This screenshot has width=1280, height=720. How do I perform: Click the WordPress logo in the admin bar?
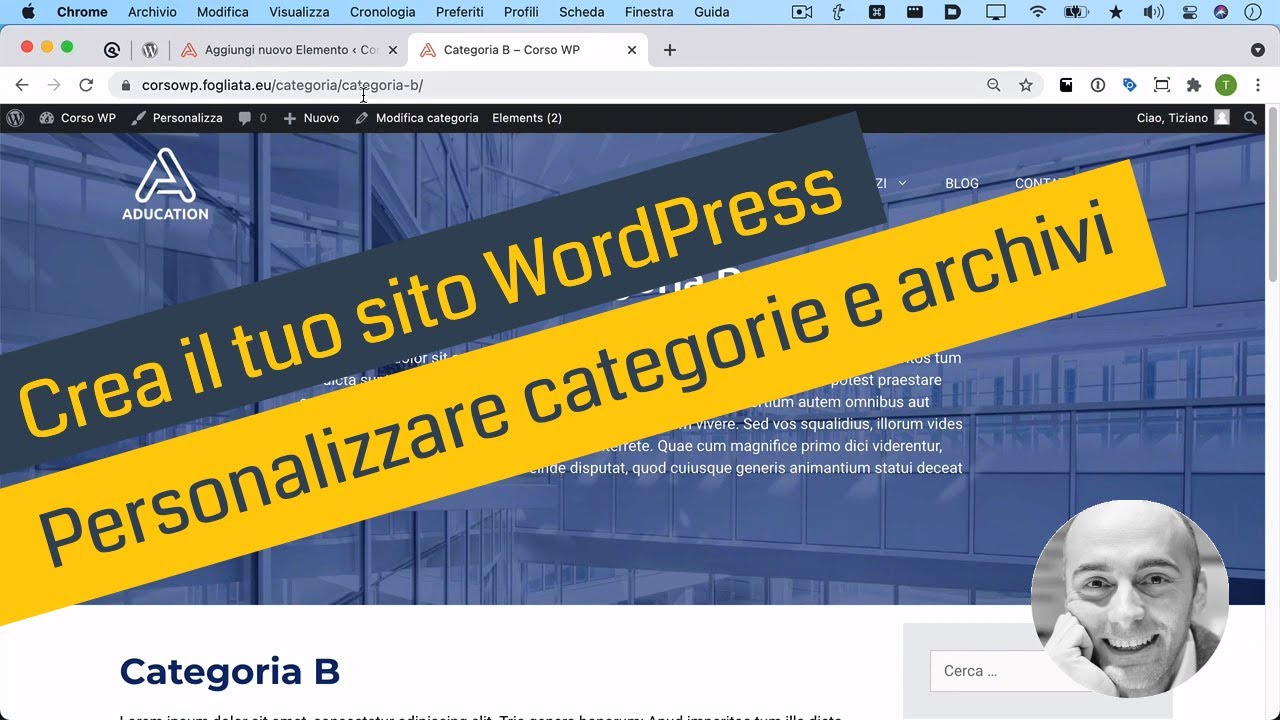(15, 117)
